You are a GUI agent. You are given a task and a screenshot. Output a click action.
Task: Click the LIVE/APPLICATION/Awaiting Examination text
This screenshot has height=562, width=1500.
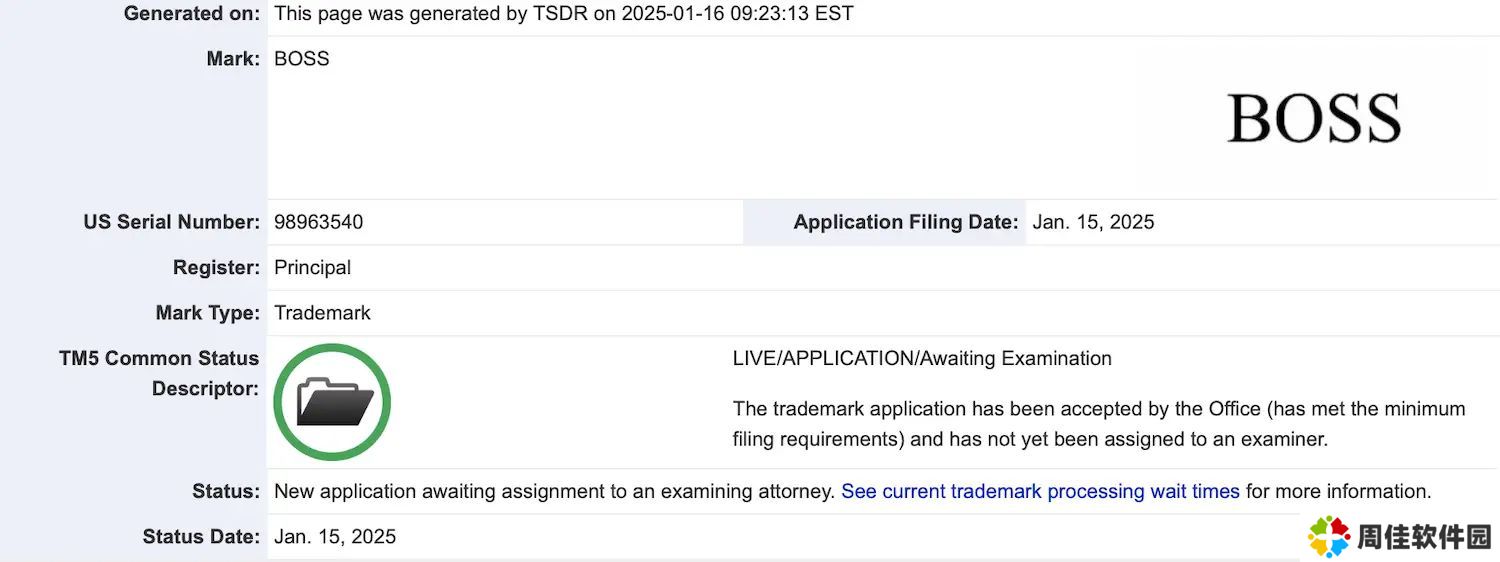[922, 358]
